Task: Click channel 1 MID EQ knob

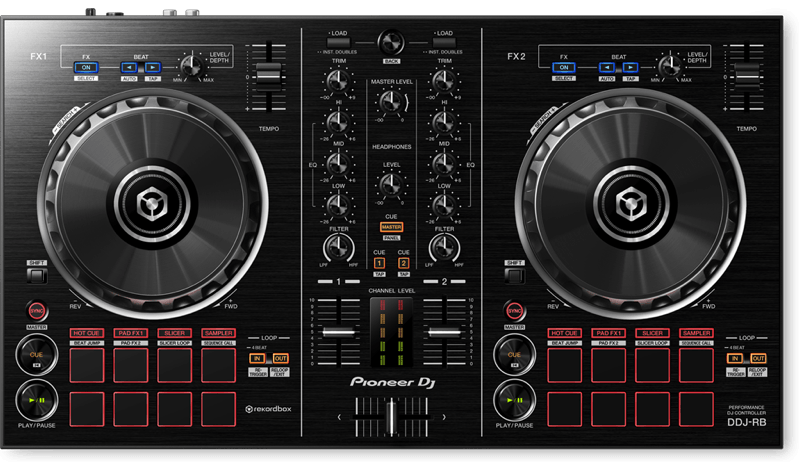Action: coord(338,164)
